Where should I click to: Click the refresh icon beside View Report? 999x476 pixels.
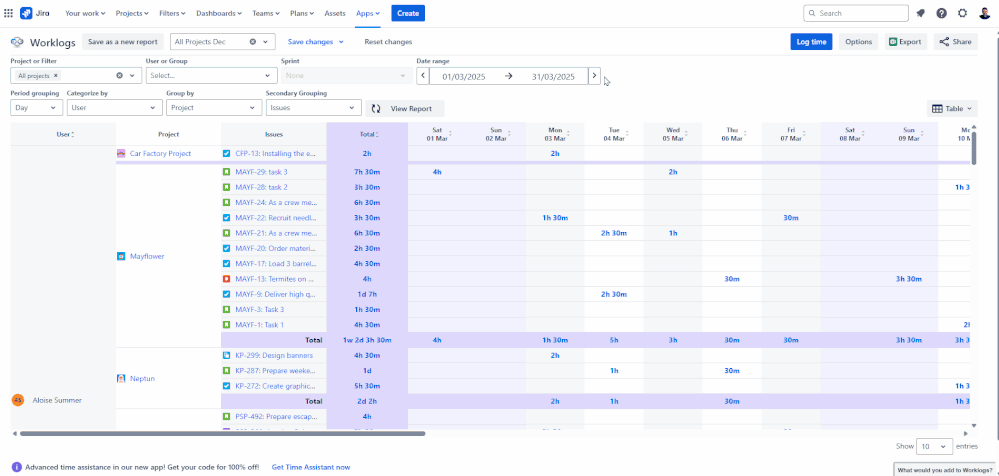(x=376, y=108)
